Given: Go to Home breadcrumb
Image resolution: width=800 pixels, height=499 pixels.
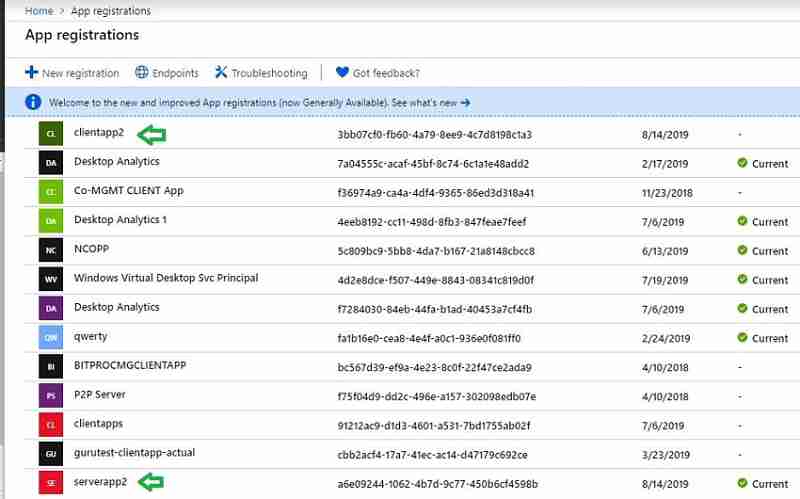Looking at the screenshot, I should 39,11.
